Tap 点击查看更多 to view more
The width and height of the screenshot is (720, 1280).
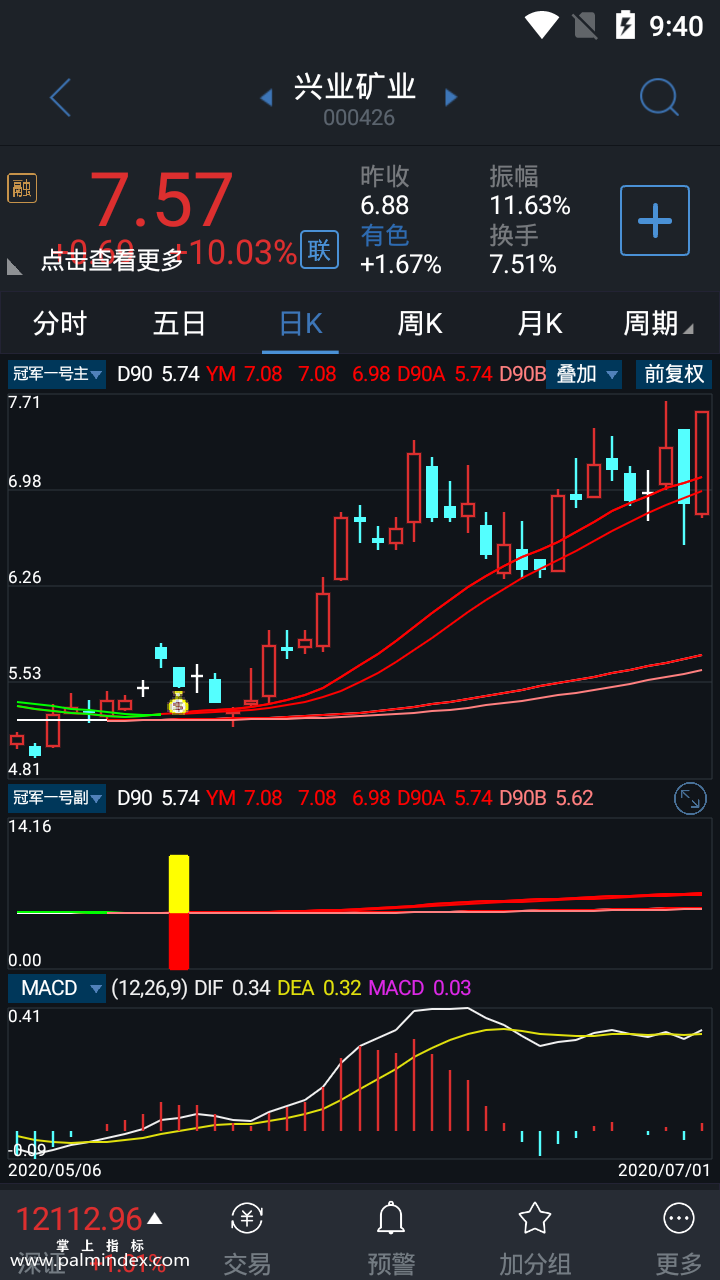coord(112,260)
